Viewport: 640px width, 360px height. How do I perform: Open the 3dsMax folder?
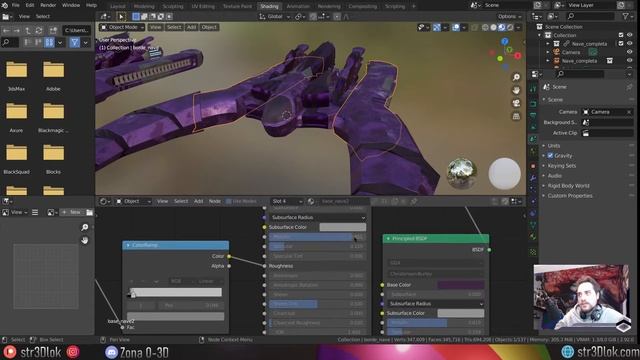(16, 76)
